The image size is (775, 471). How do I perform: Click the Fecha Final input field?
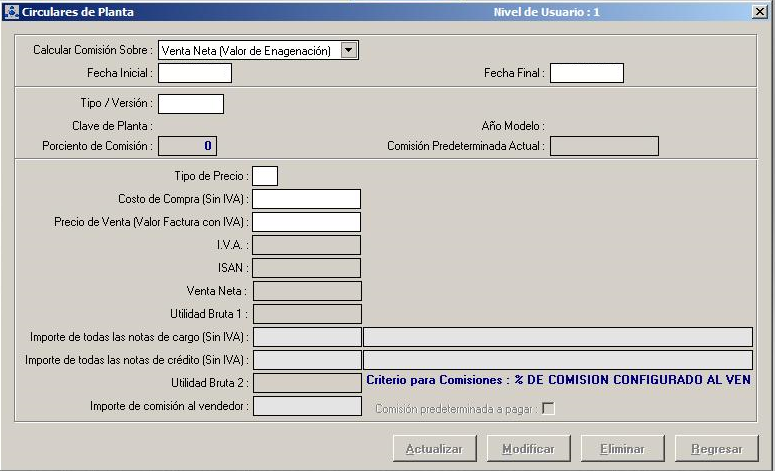point(586,73)
